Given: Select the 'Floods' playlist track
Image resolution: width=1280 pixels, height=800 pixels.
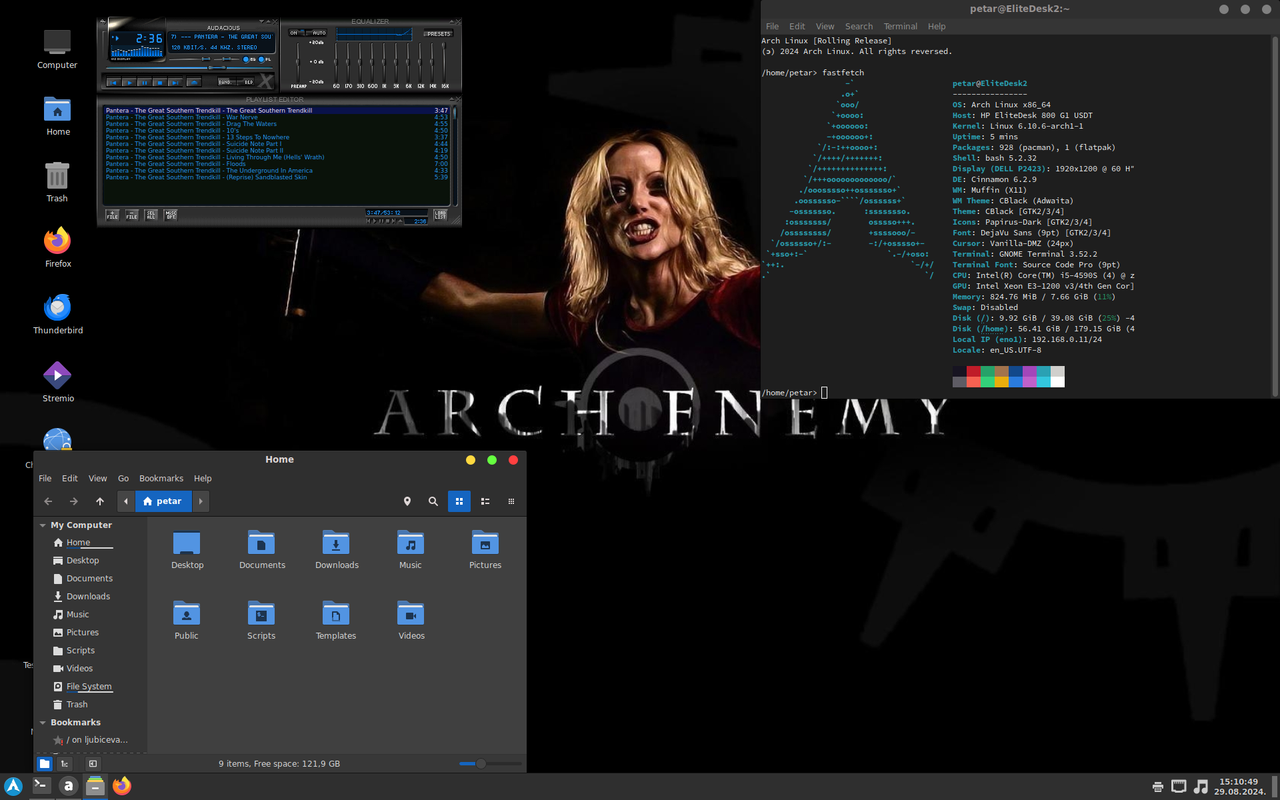Looking at the screenshot, I should click(x=278, y=164).
